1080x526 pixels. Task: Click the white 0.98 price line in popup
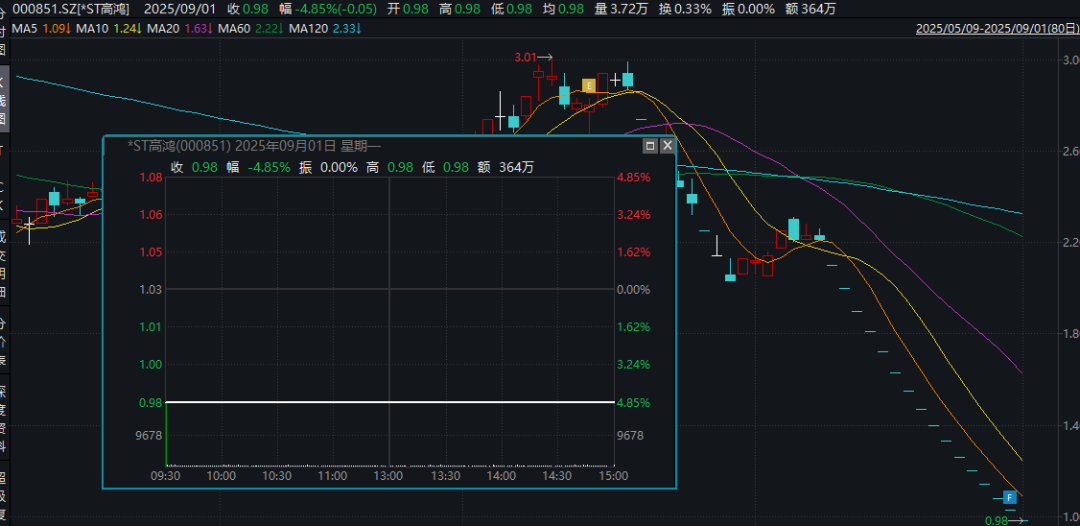pyautogui.click(x=388, y=402)
